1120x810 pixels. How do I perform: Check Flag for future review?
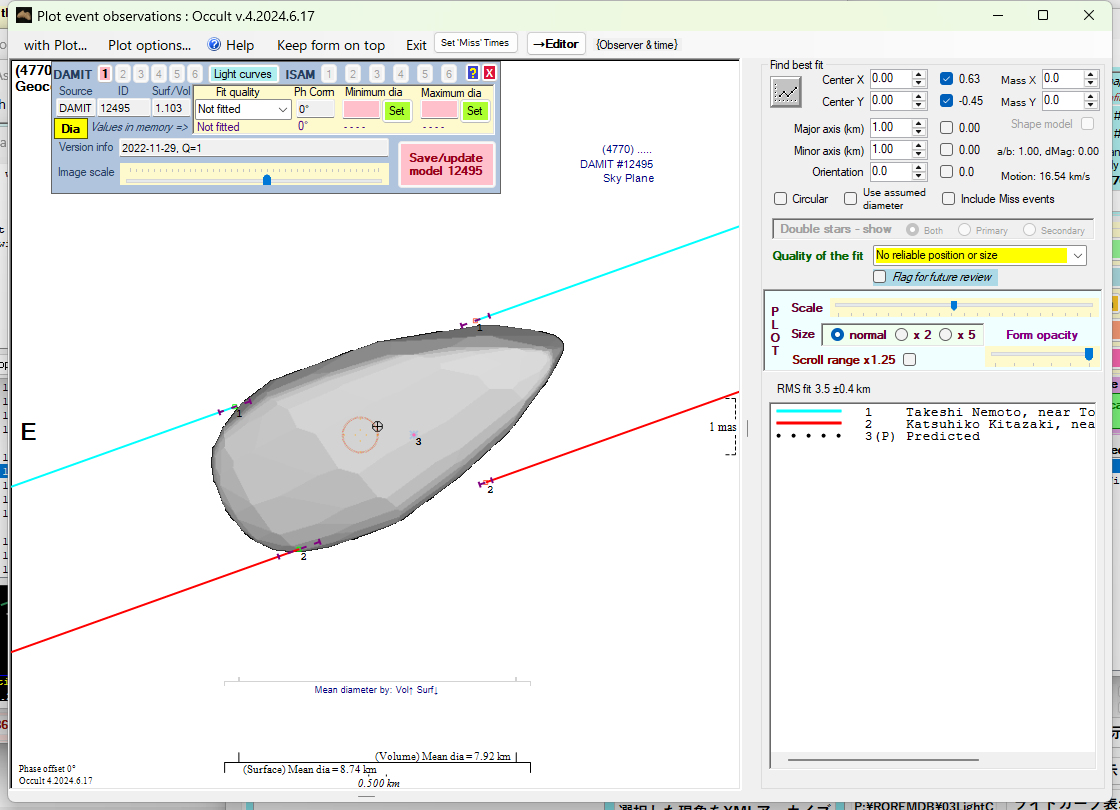[x=880, y=277]
